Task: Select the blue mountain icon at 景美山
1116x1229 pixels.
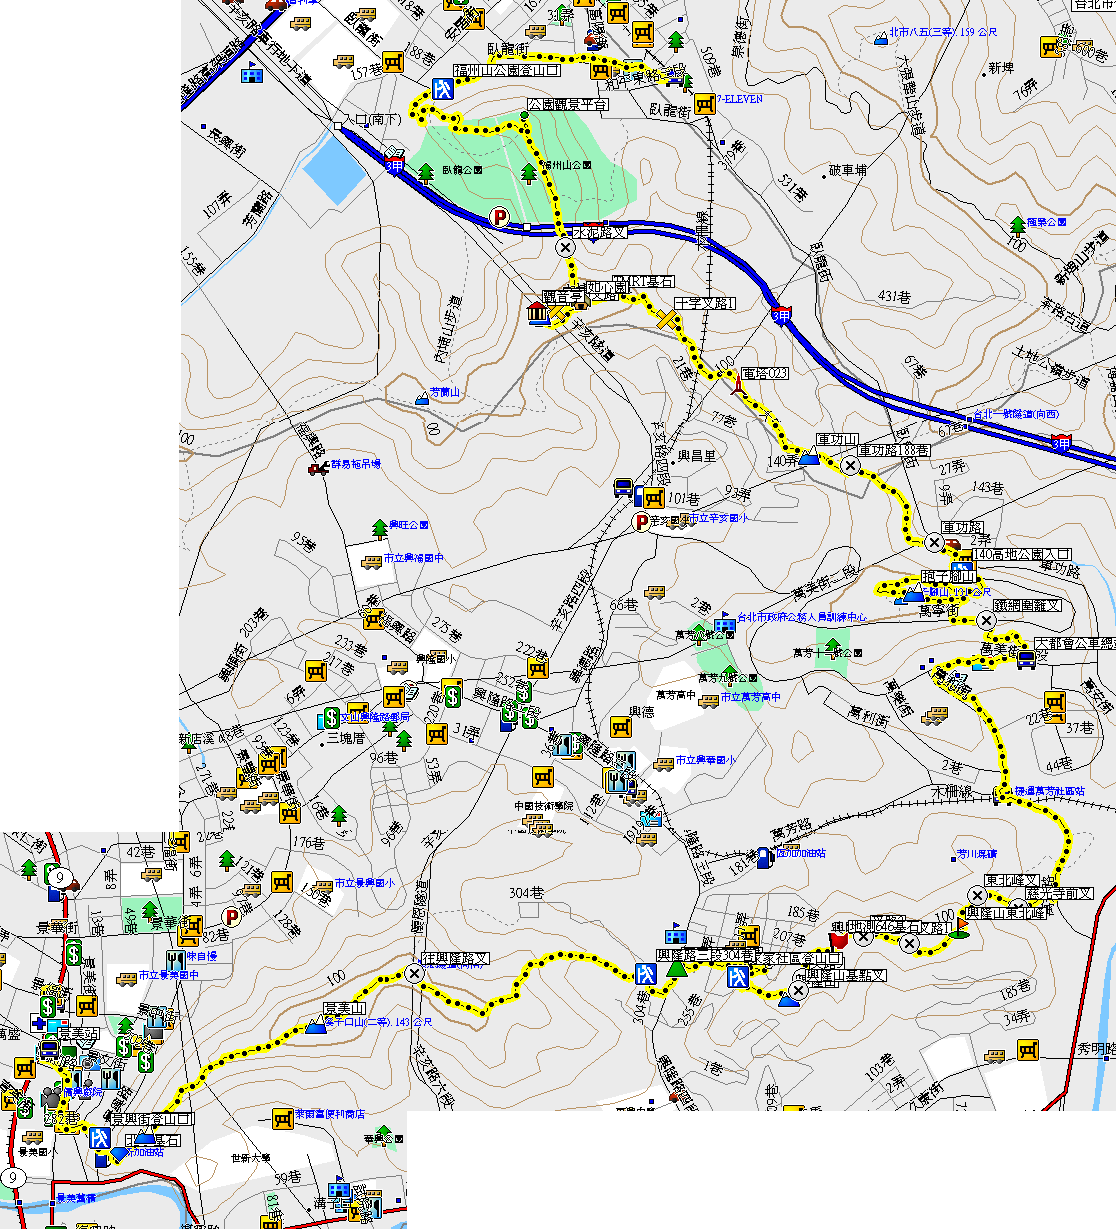Action: pos(316,1026)
